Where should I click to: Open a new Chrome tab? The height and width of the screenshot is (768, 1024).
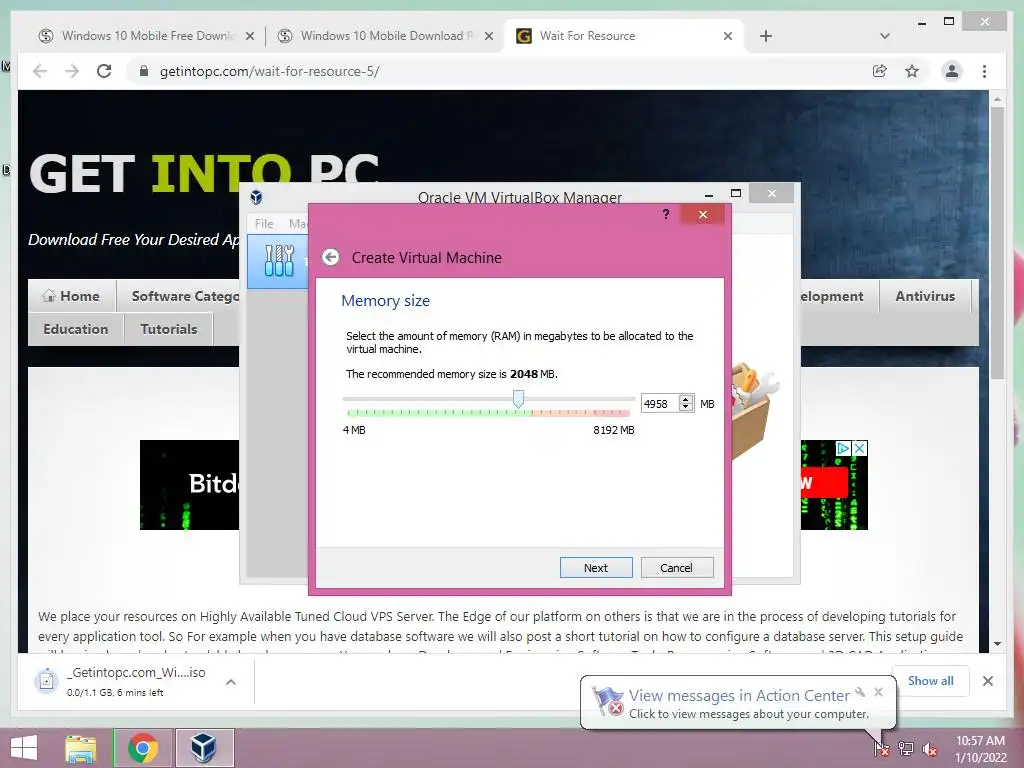(x=766, y=37)
